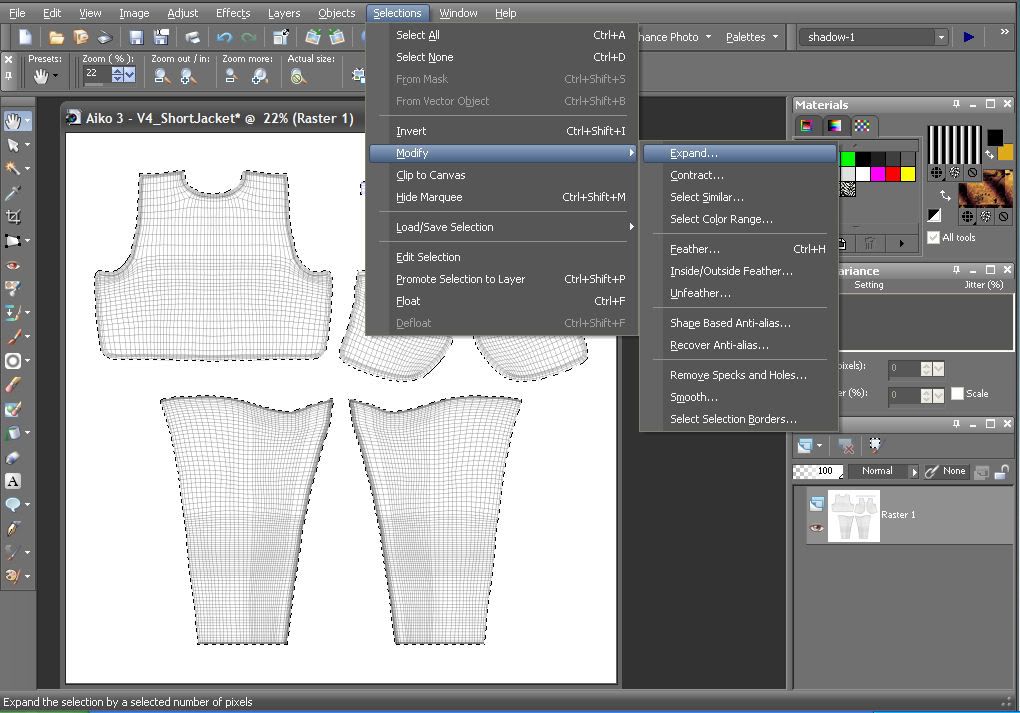
Task: Click the Print icon
Action: click(192, 38)
